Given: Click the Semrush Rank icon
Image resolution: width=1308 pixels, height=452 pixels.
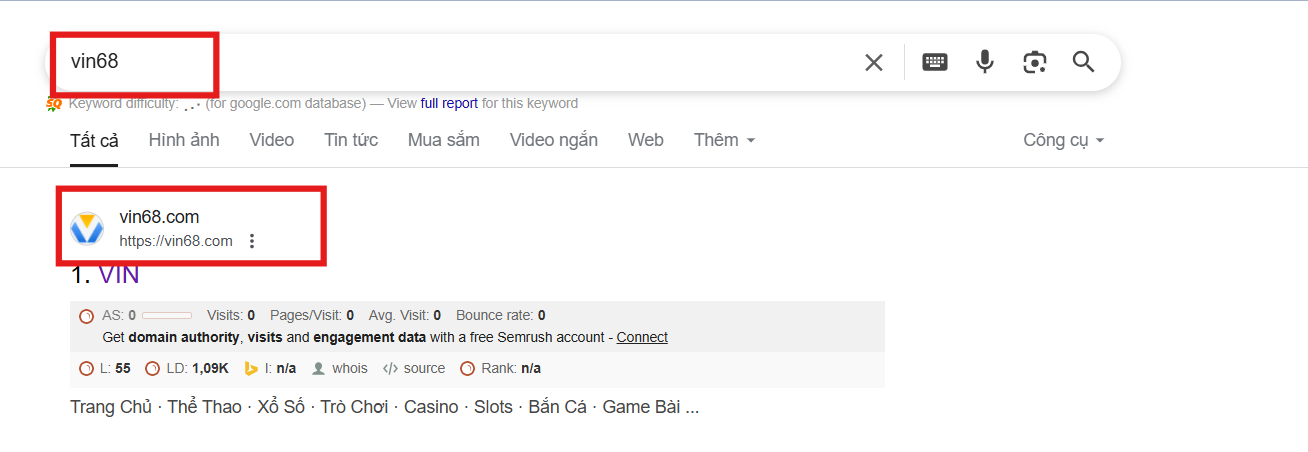Looking at the screenshot, I should pos(467,369).
